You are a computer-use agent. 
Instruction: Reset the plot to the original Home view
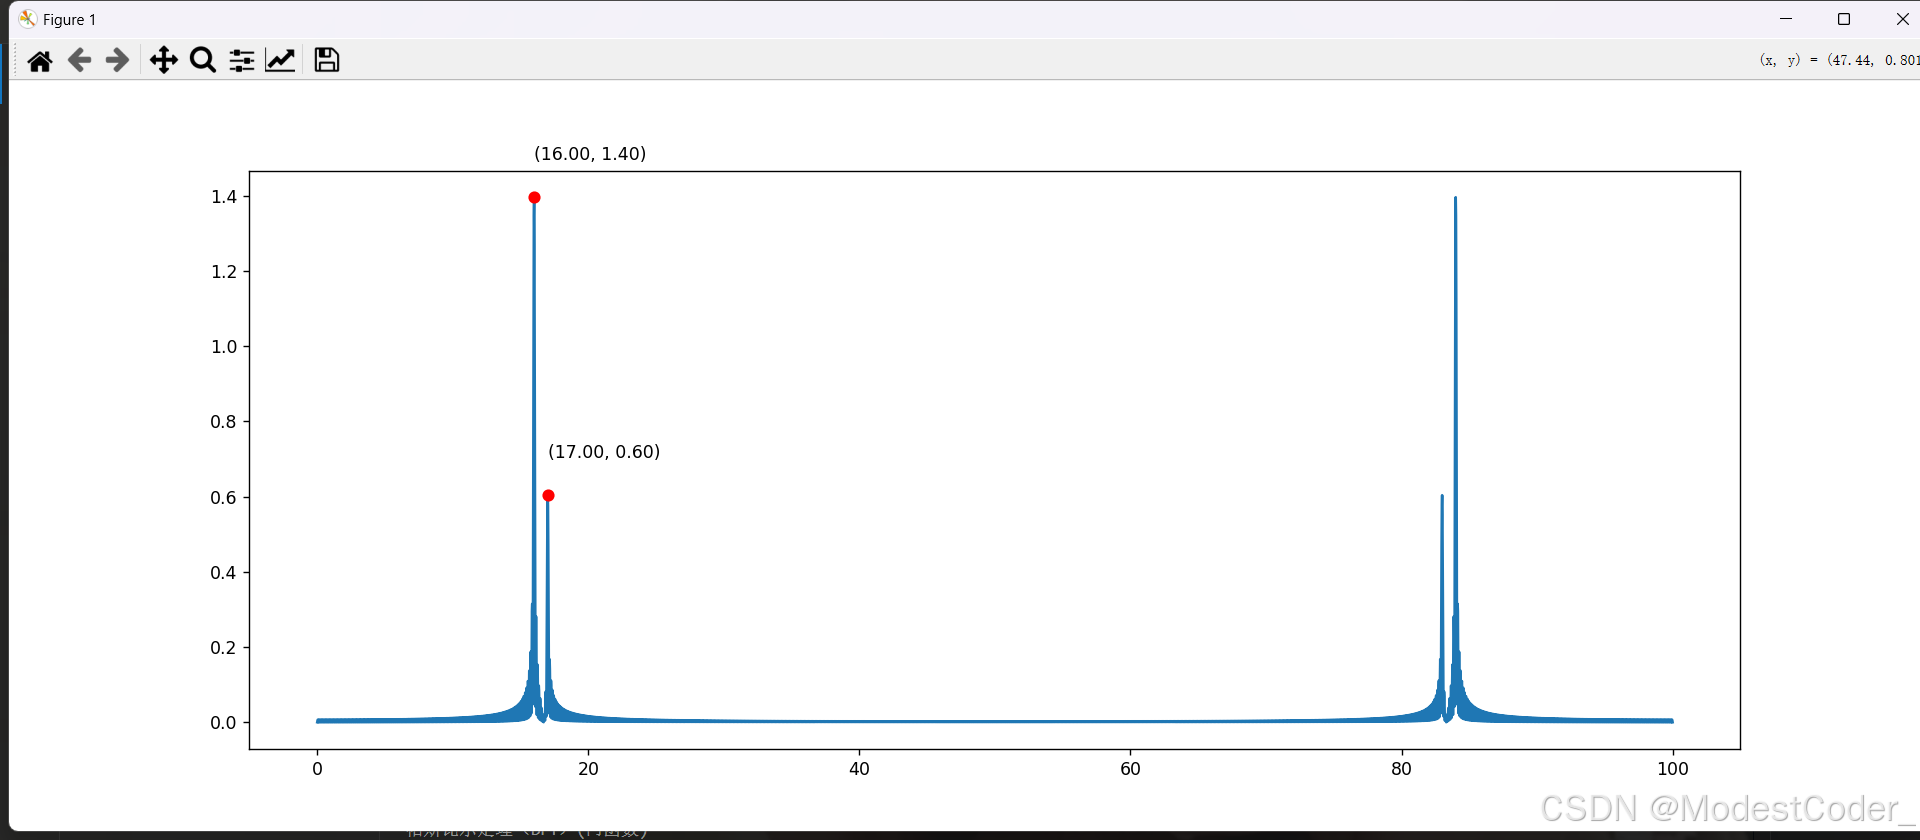coord(40,61)
